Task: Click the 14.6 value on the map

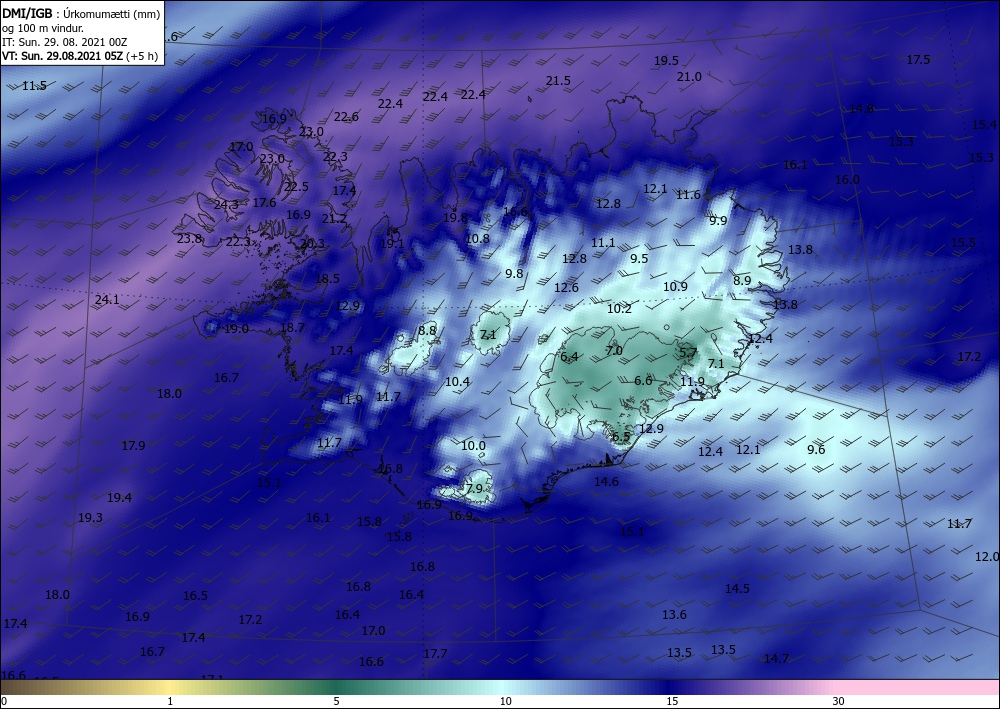Action: coord(607,481)
